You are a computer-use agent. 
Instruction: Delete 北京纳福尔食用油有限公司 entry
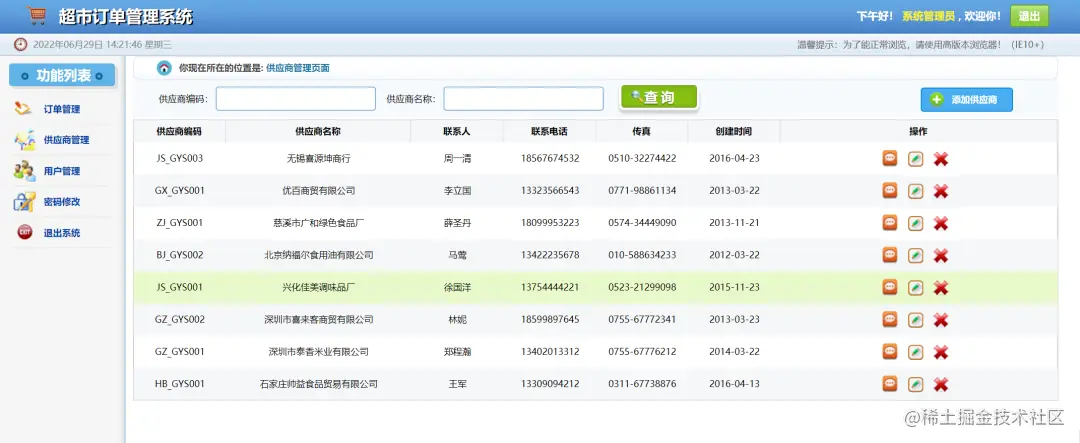[941, 256]
